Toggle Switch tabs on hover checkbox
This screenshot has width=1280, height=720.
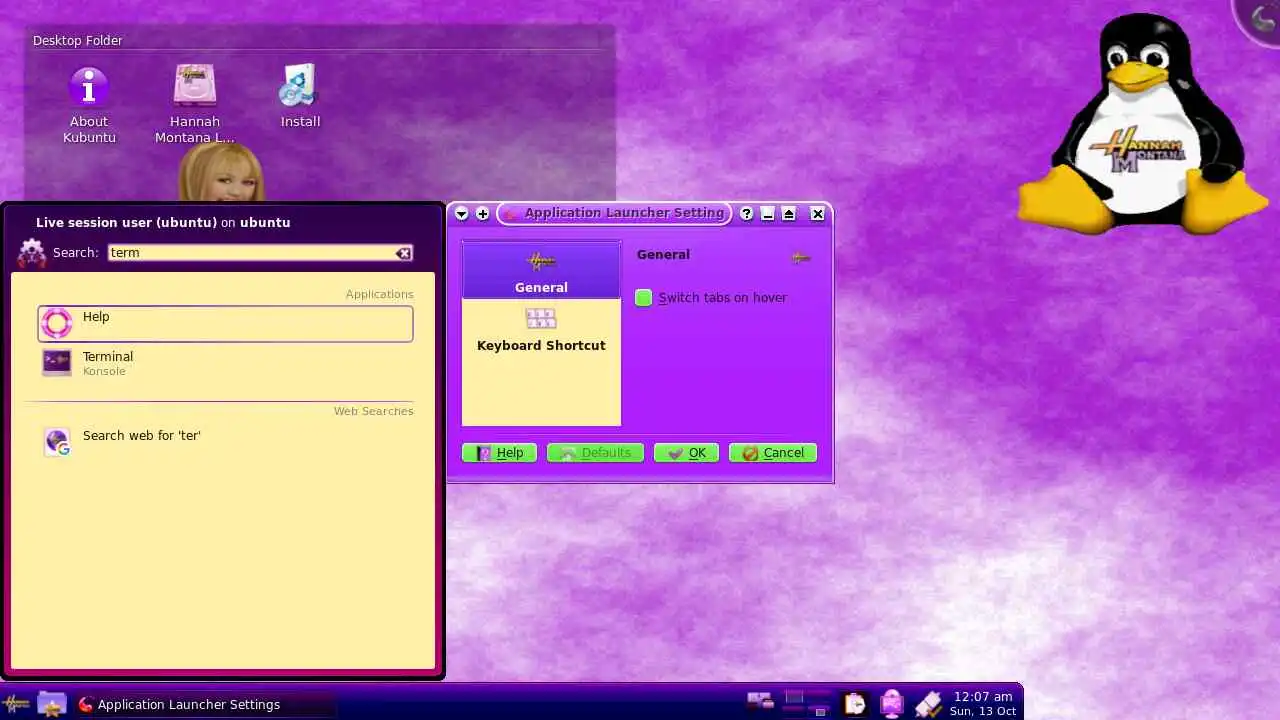pos(644,298)
